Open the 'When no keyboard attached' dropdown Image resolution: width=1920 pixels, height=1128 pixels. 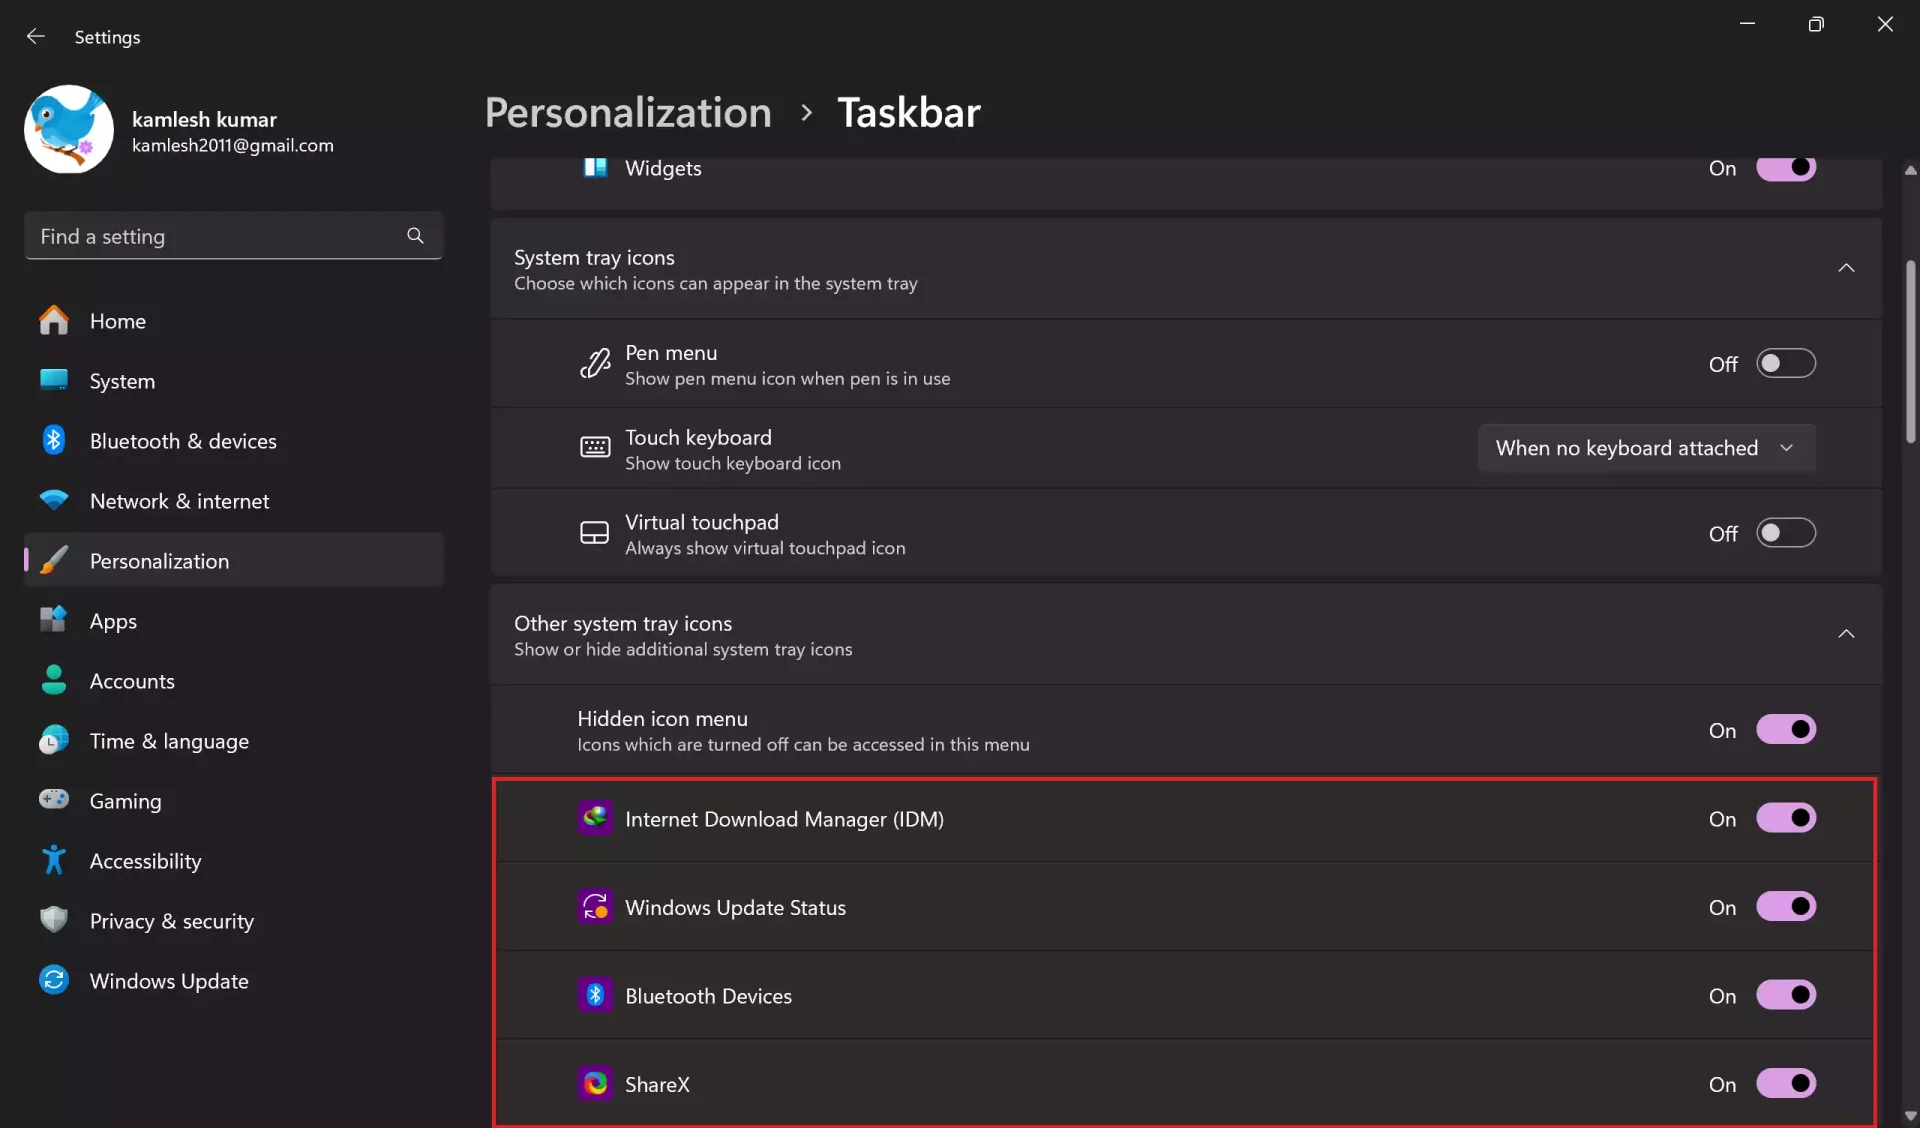pos(1645,447)
